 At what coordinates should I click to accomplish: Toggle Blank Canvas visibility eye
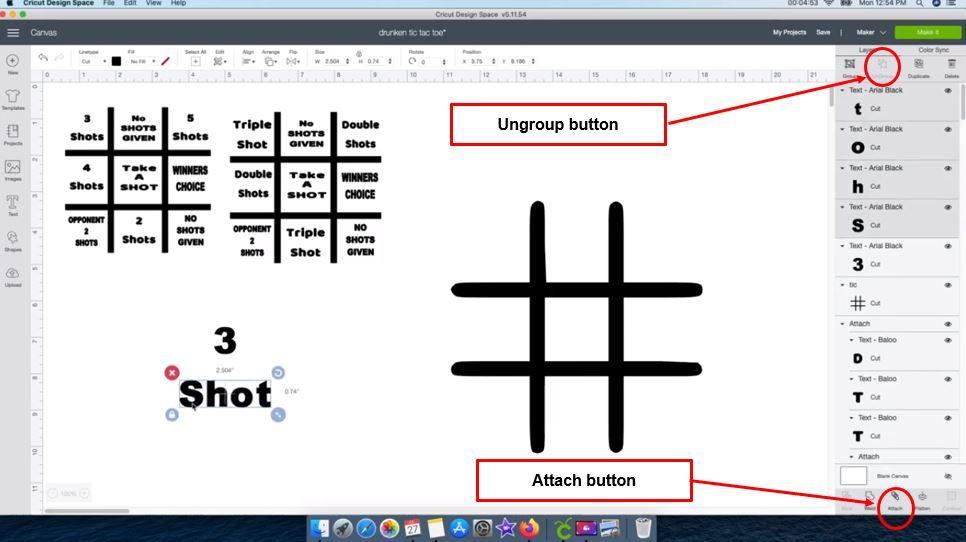948,476
